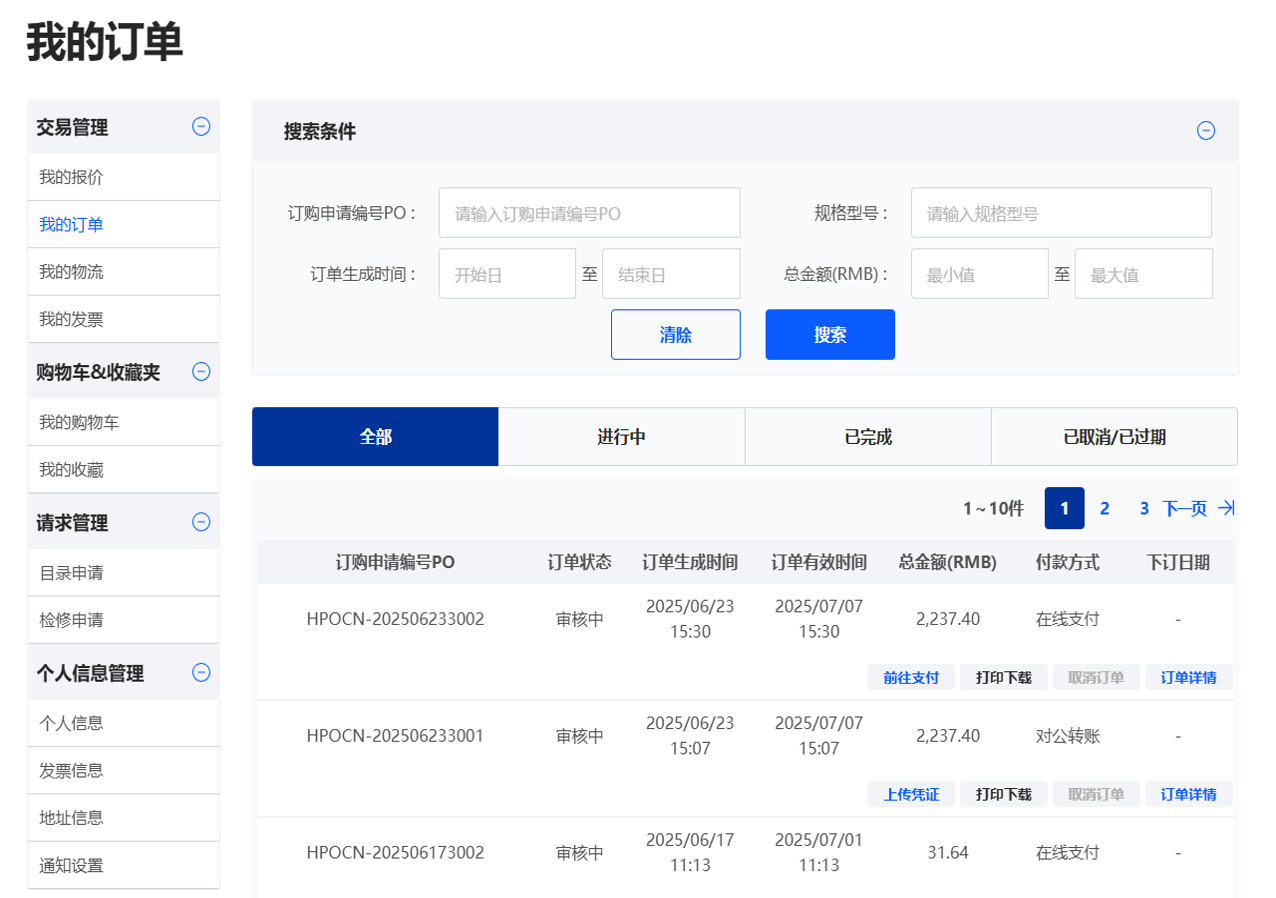This screenshot has width=1276, height=898.
Task: Open the 已取消/已过期 tab
Action: coord(1114,437)
